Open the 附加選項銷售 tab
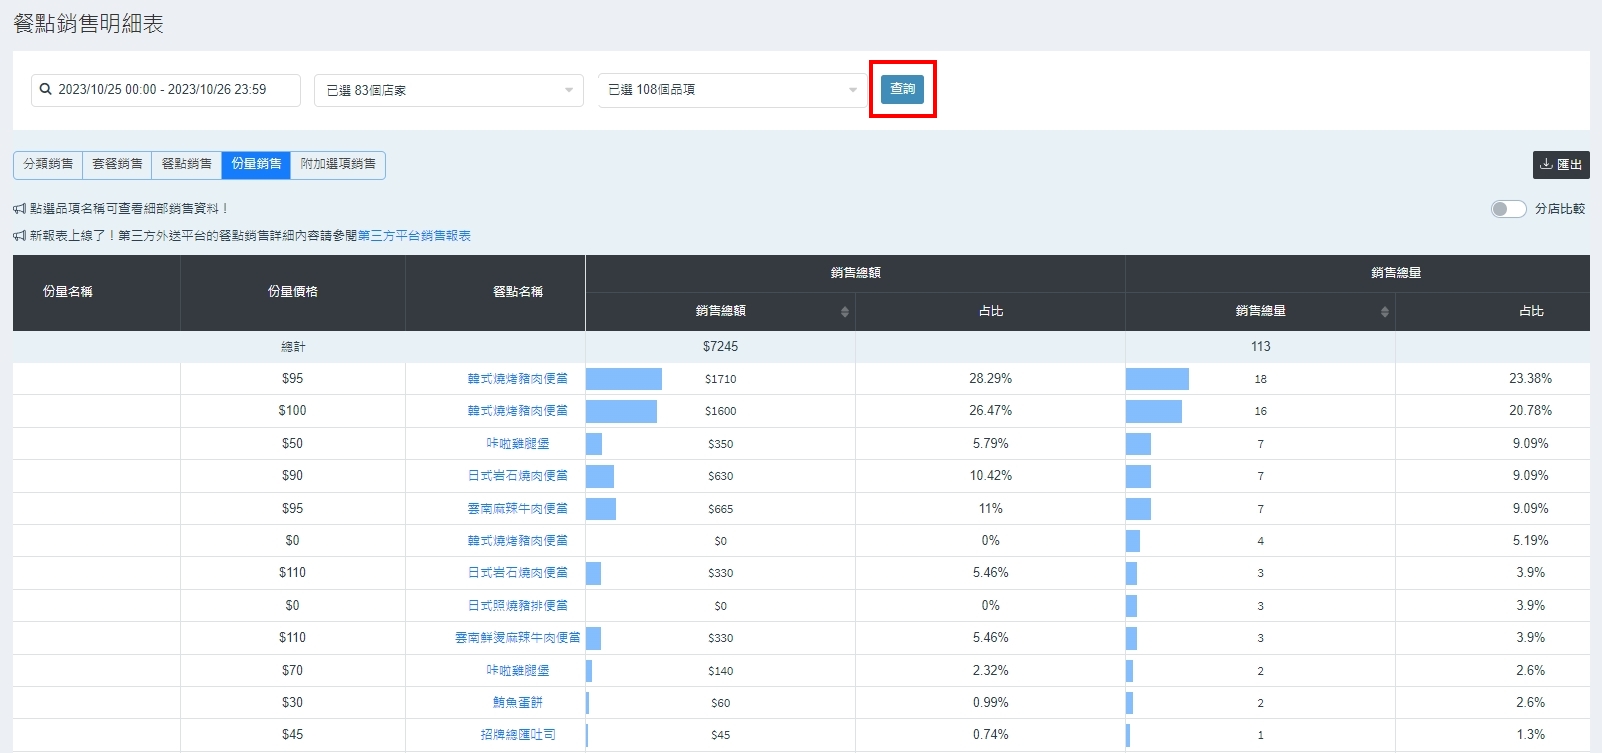 click(x=338, y=165)
